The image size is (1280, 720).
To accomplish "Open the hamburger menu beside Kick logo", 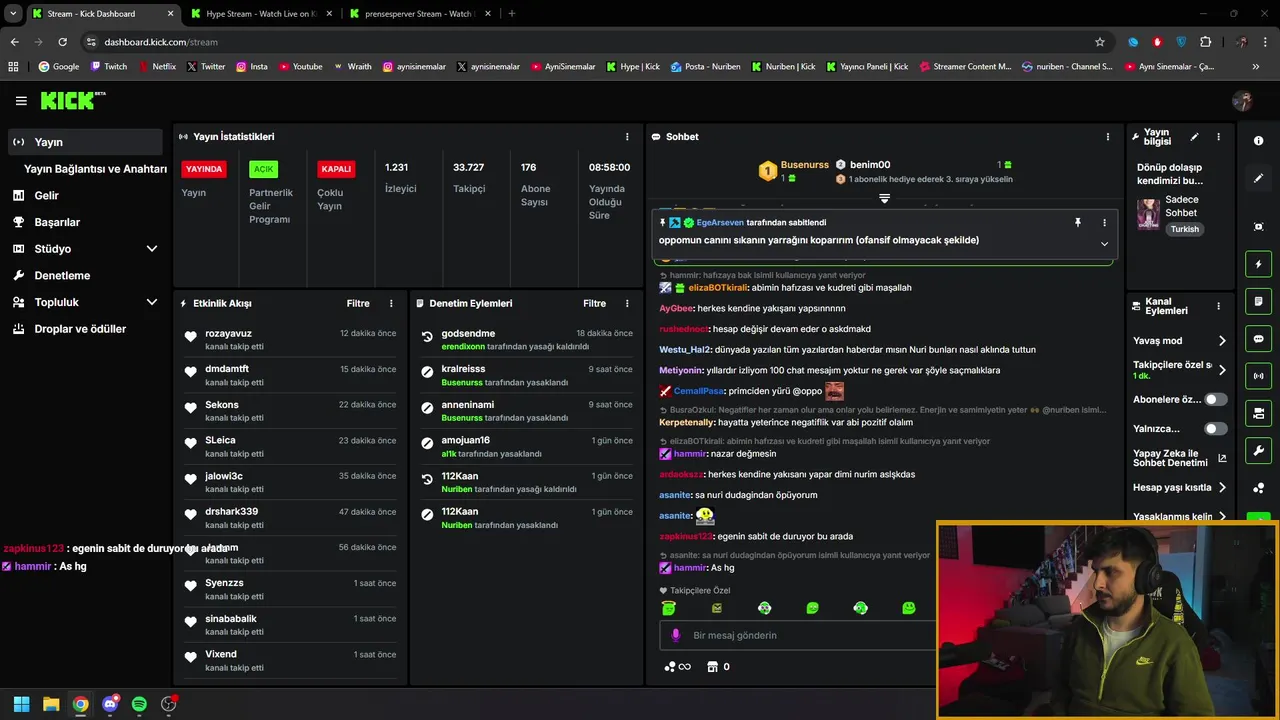I will tap(21, 101).
